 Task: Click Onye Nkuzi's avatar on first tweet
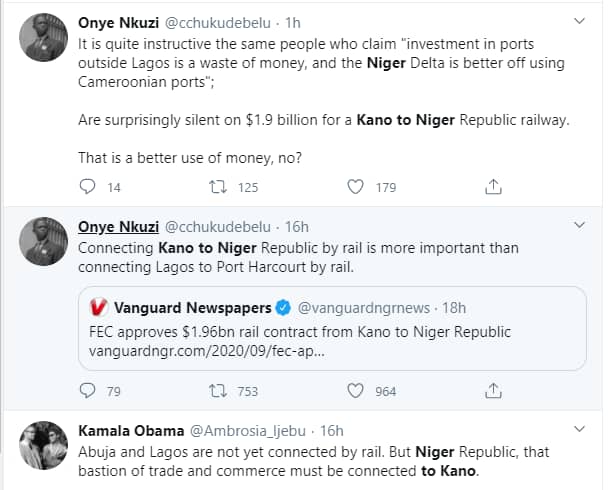click(42, 37)
